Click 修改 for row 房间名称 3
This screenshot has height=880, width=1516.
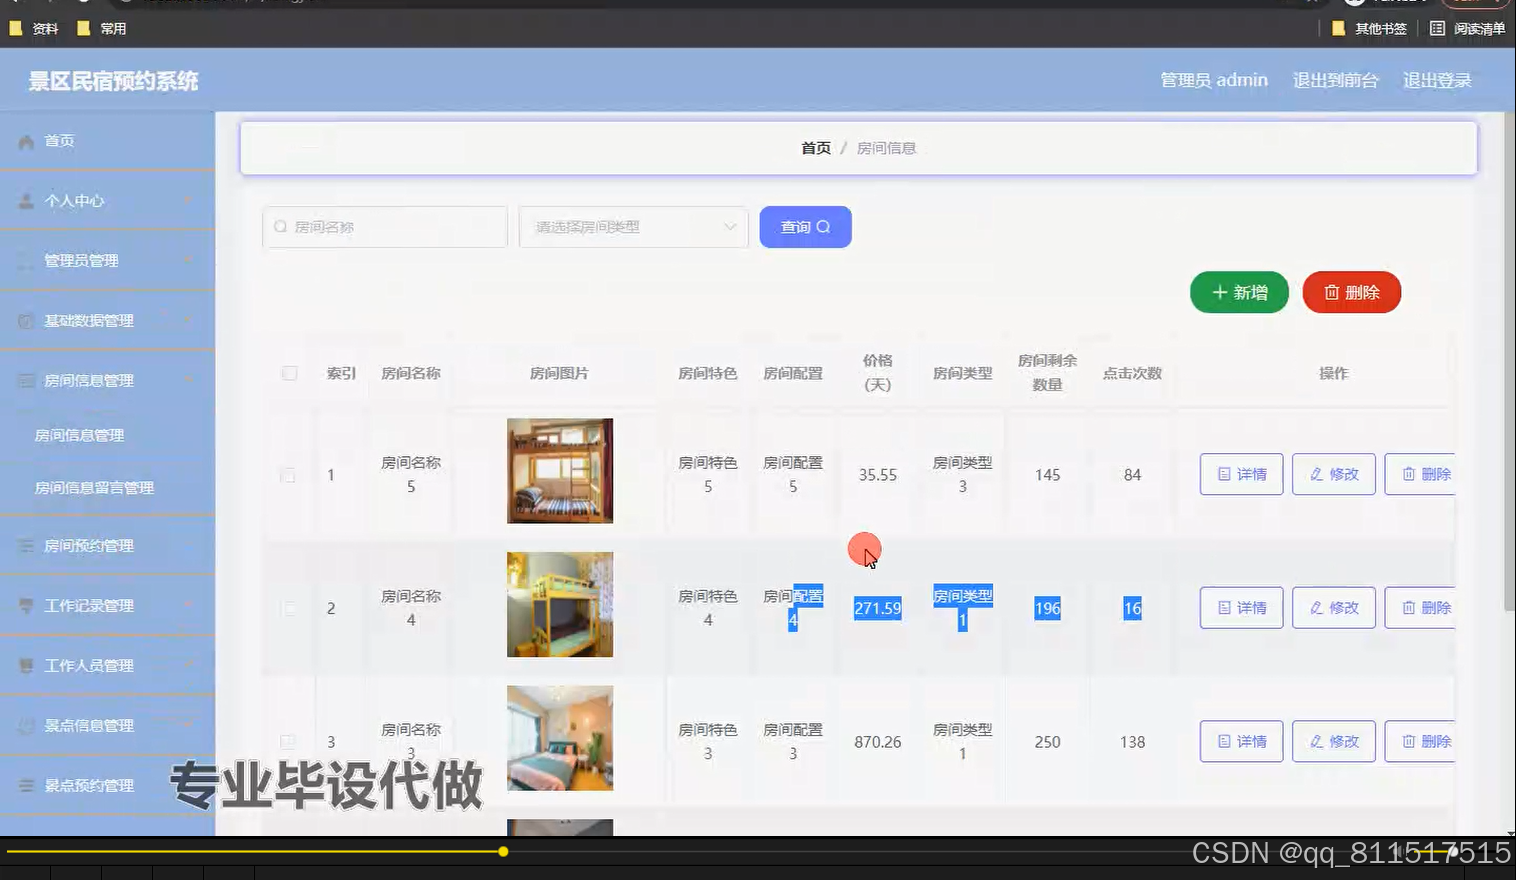point(1334,741)
